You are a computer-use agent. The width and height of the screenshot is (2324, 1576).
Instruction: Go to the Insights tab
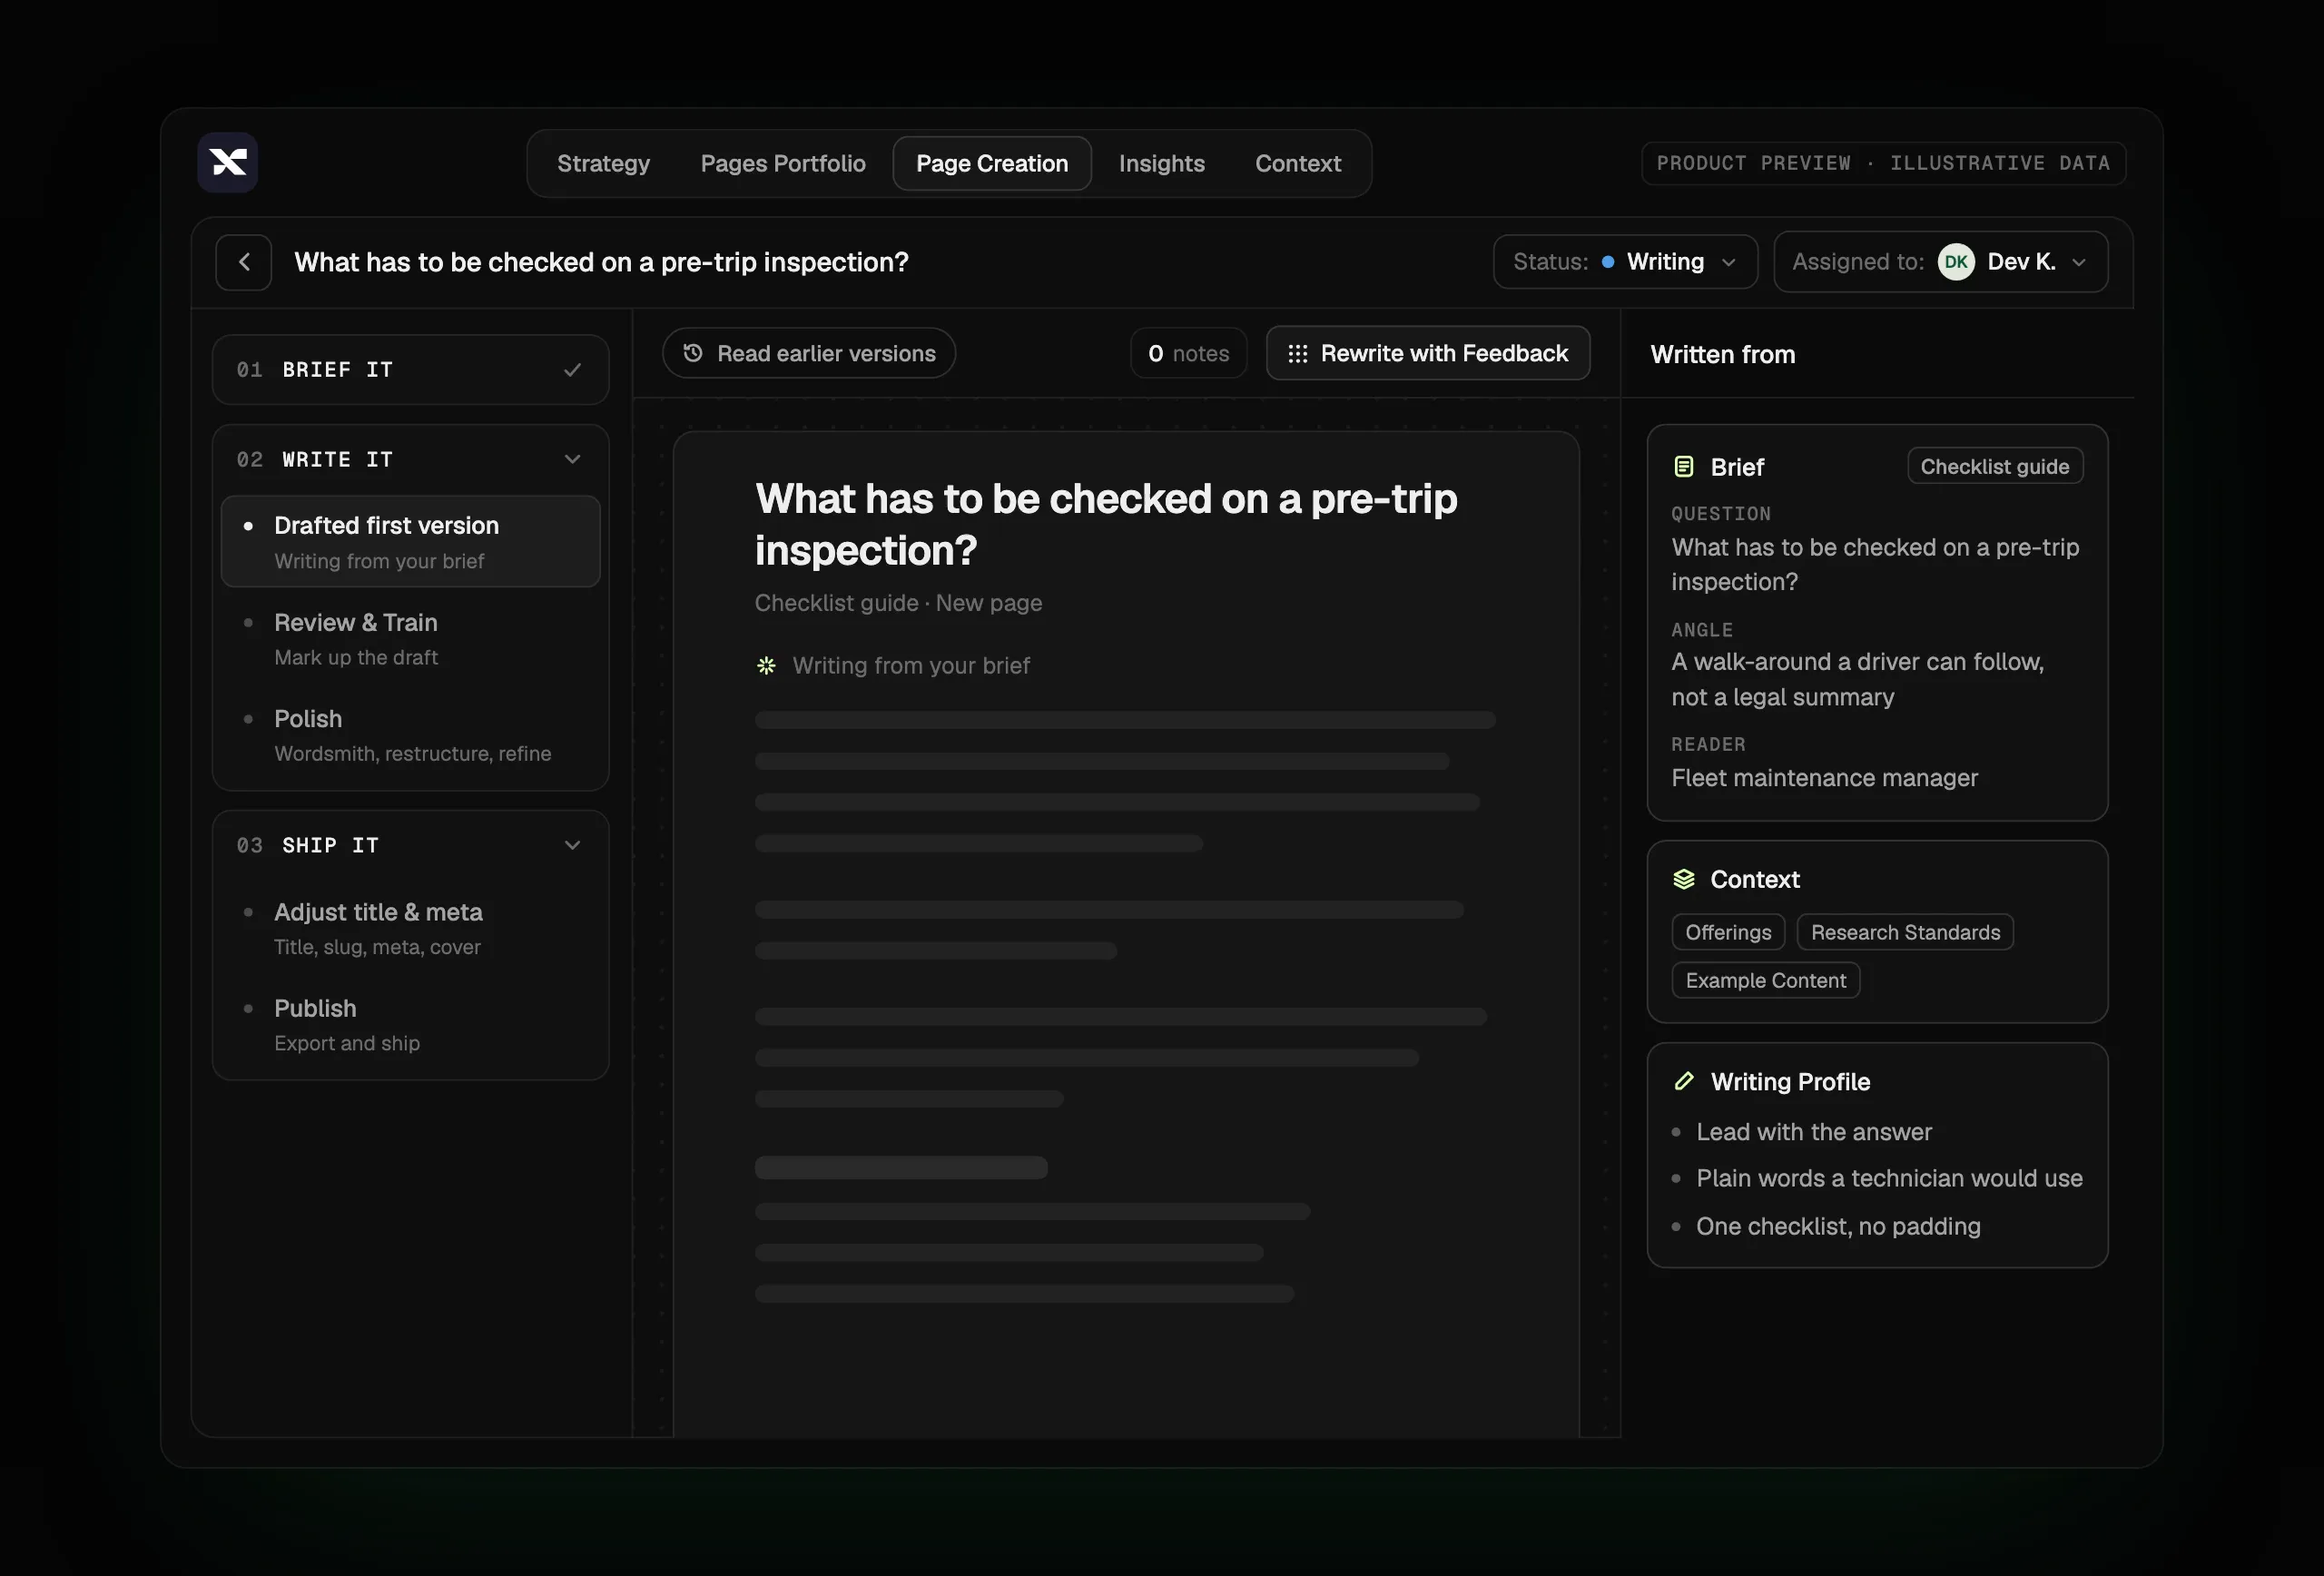click(x=1161, y=164)
